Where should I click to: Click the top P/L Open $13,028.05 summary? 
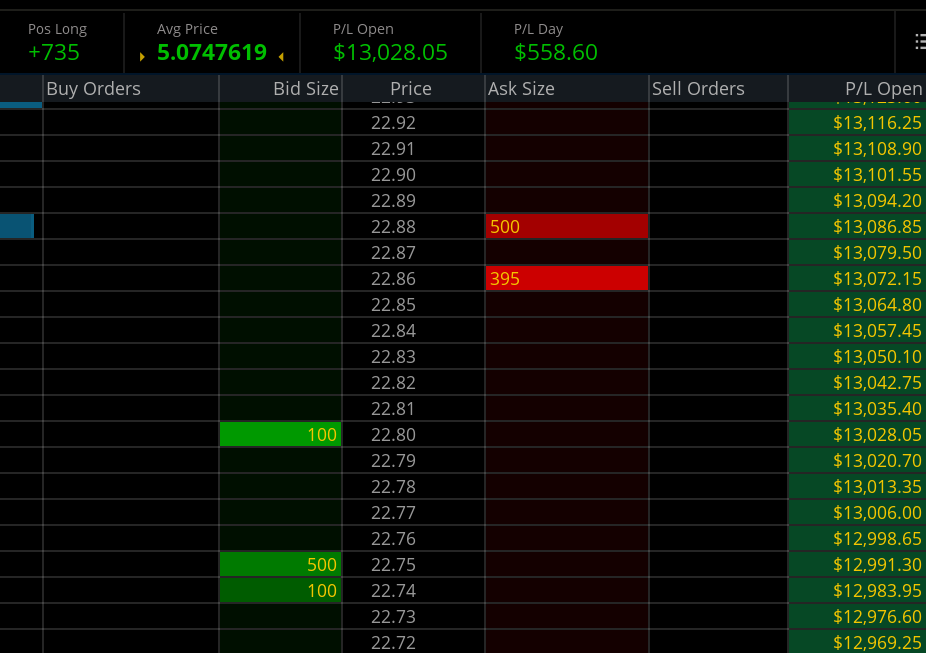[x=390, y=53]
